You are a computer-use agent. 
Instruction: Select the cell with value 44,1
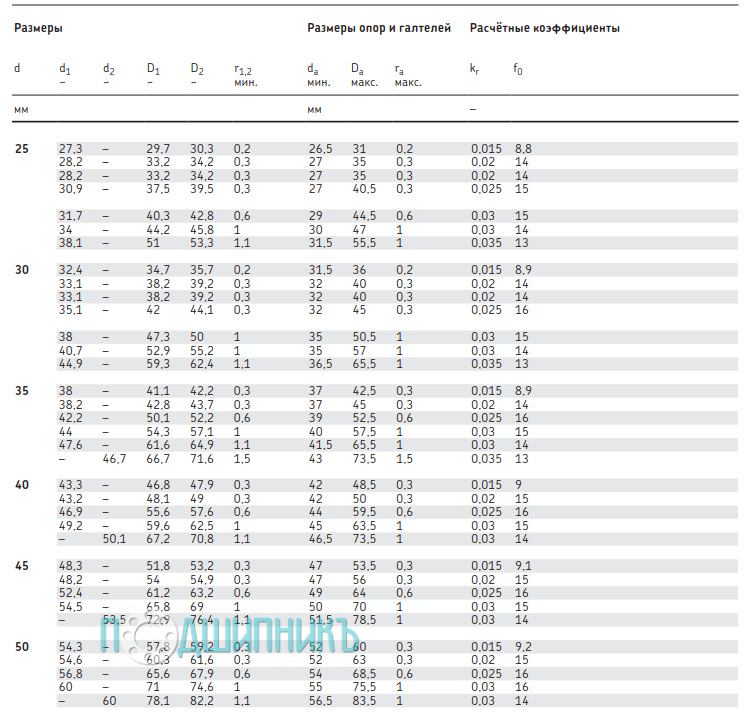click(x=202, y=310)
